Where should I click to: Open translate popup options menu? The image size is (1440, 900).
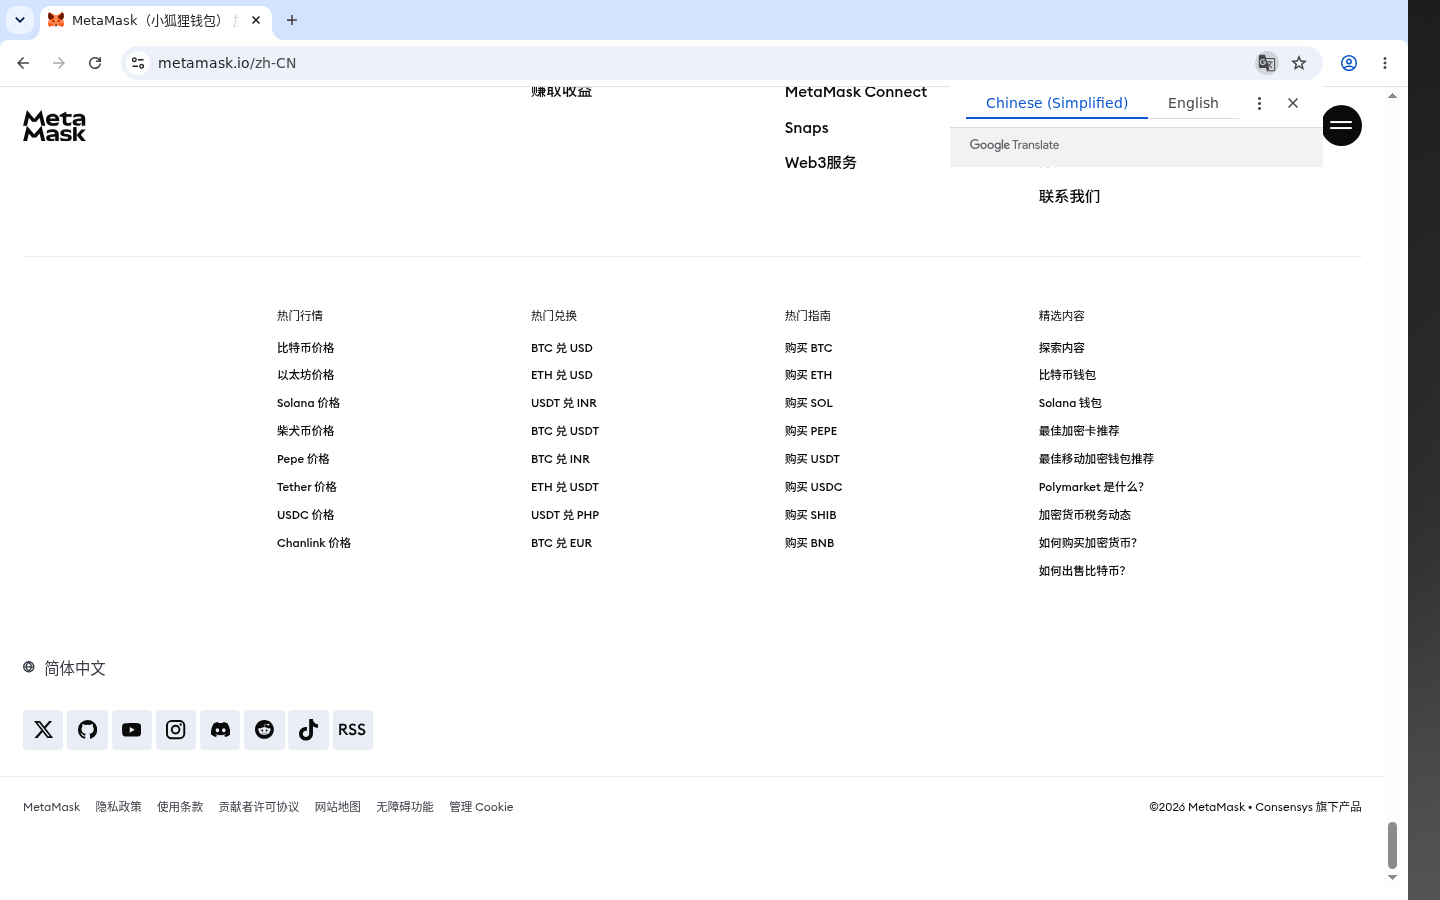tap(1259, 103)
